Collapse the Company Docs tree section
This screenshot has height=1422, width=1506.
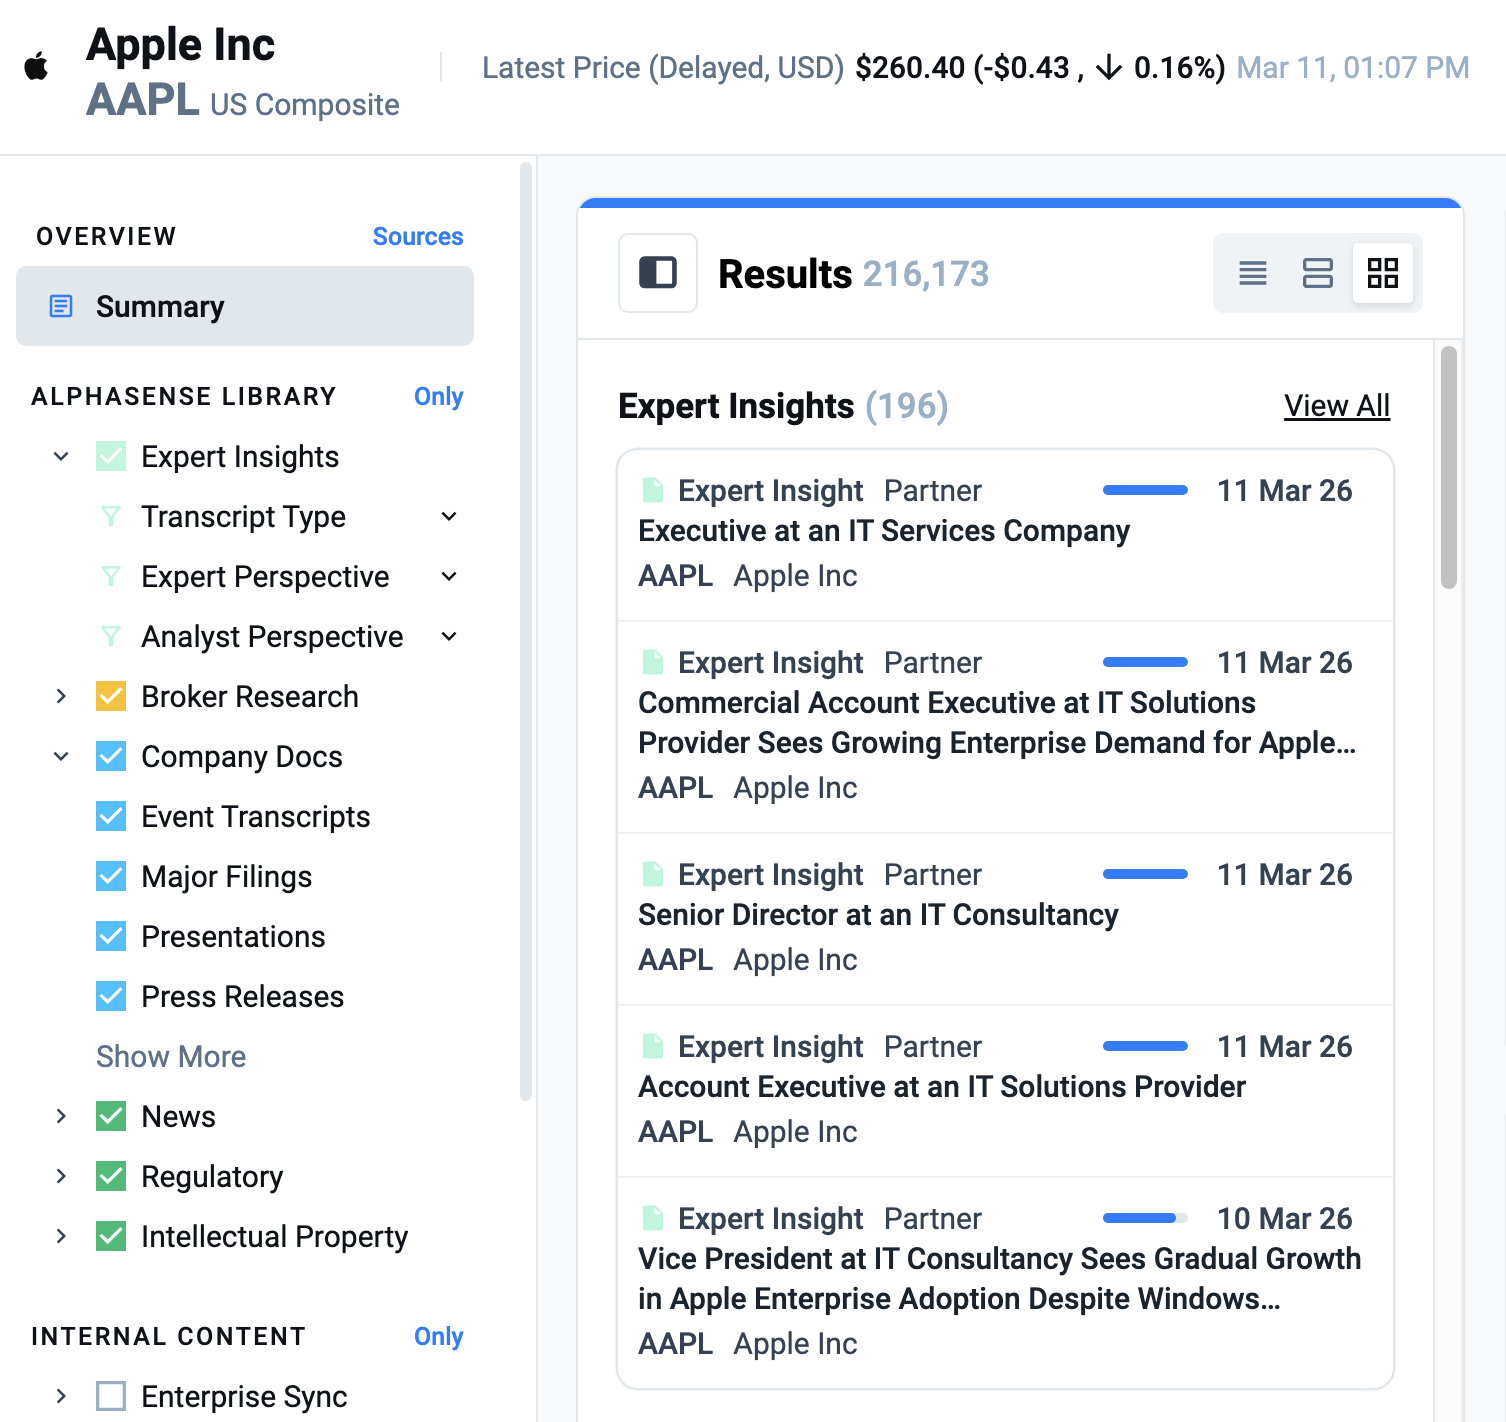click(61, 757)
